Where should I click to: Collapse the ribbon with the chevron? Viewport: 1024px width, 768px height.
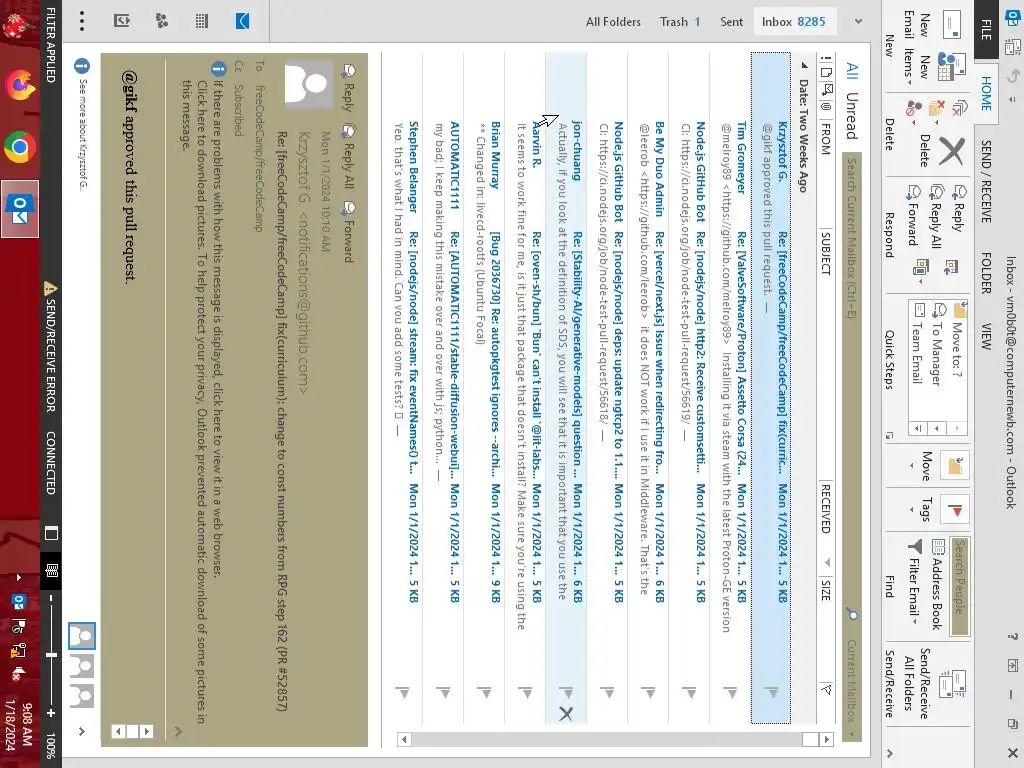pos(889,753)
